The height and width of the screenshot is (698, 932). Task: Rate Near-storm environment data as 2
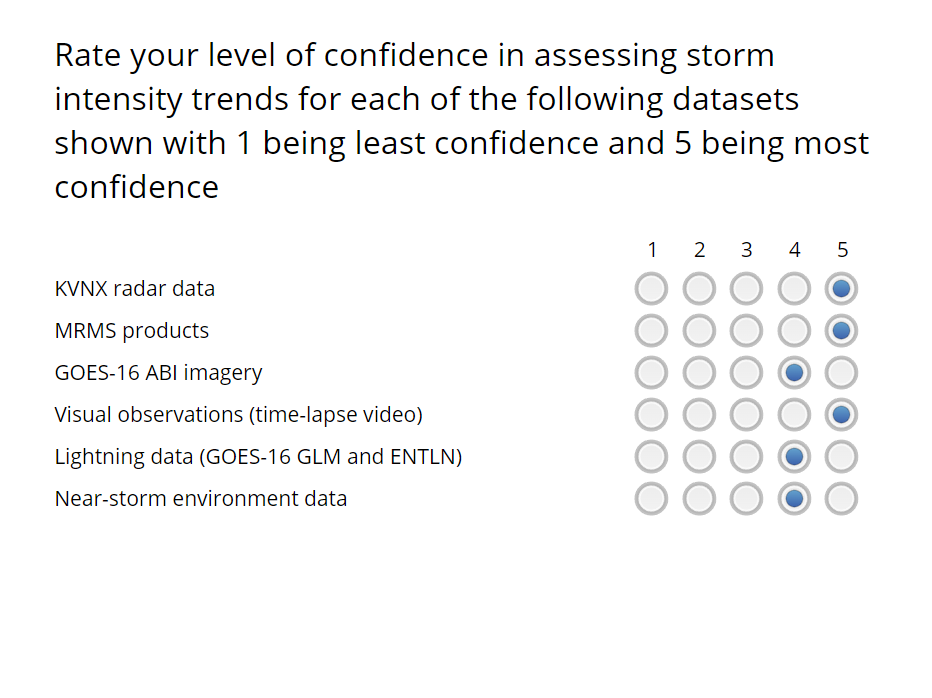click(x=699, y=498)
